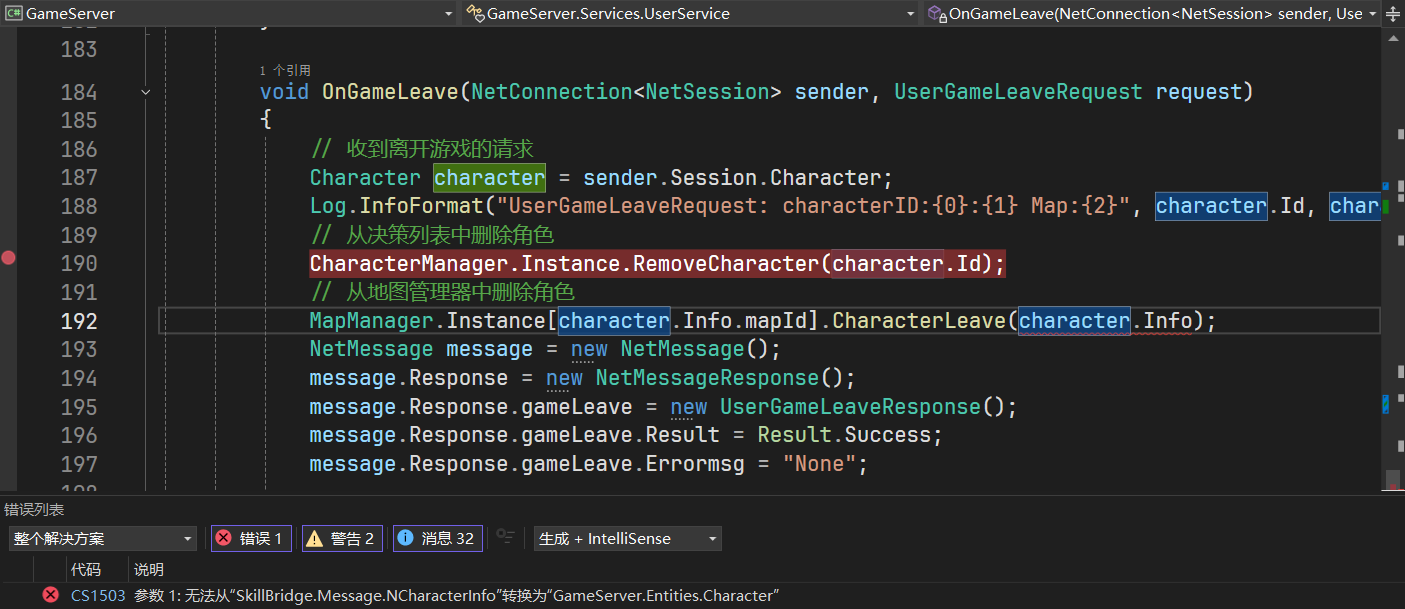This screenshot has height=609, width=1405.
Task: Click the 代码 column header
Action: pyautogui.click(x=86, y=569)
